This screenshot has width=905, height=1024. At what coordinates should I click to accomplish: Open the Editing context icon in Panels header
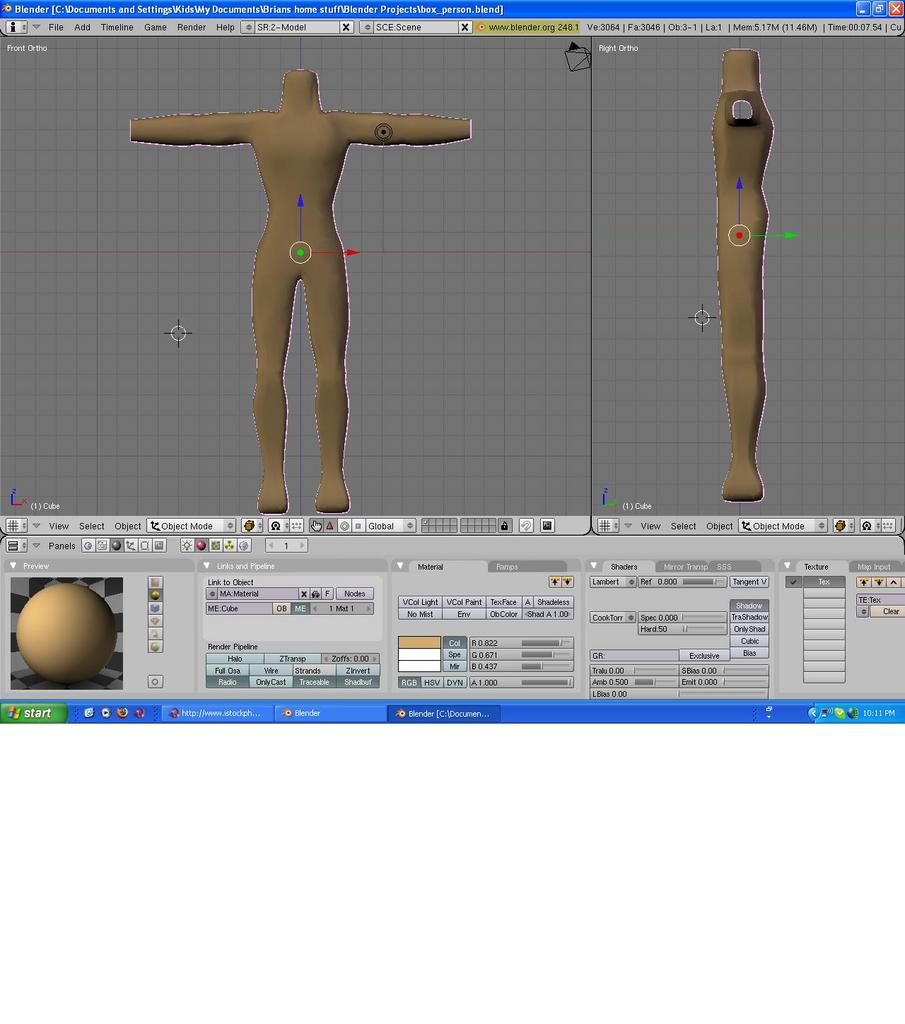145,546
